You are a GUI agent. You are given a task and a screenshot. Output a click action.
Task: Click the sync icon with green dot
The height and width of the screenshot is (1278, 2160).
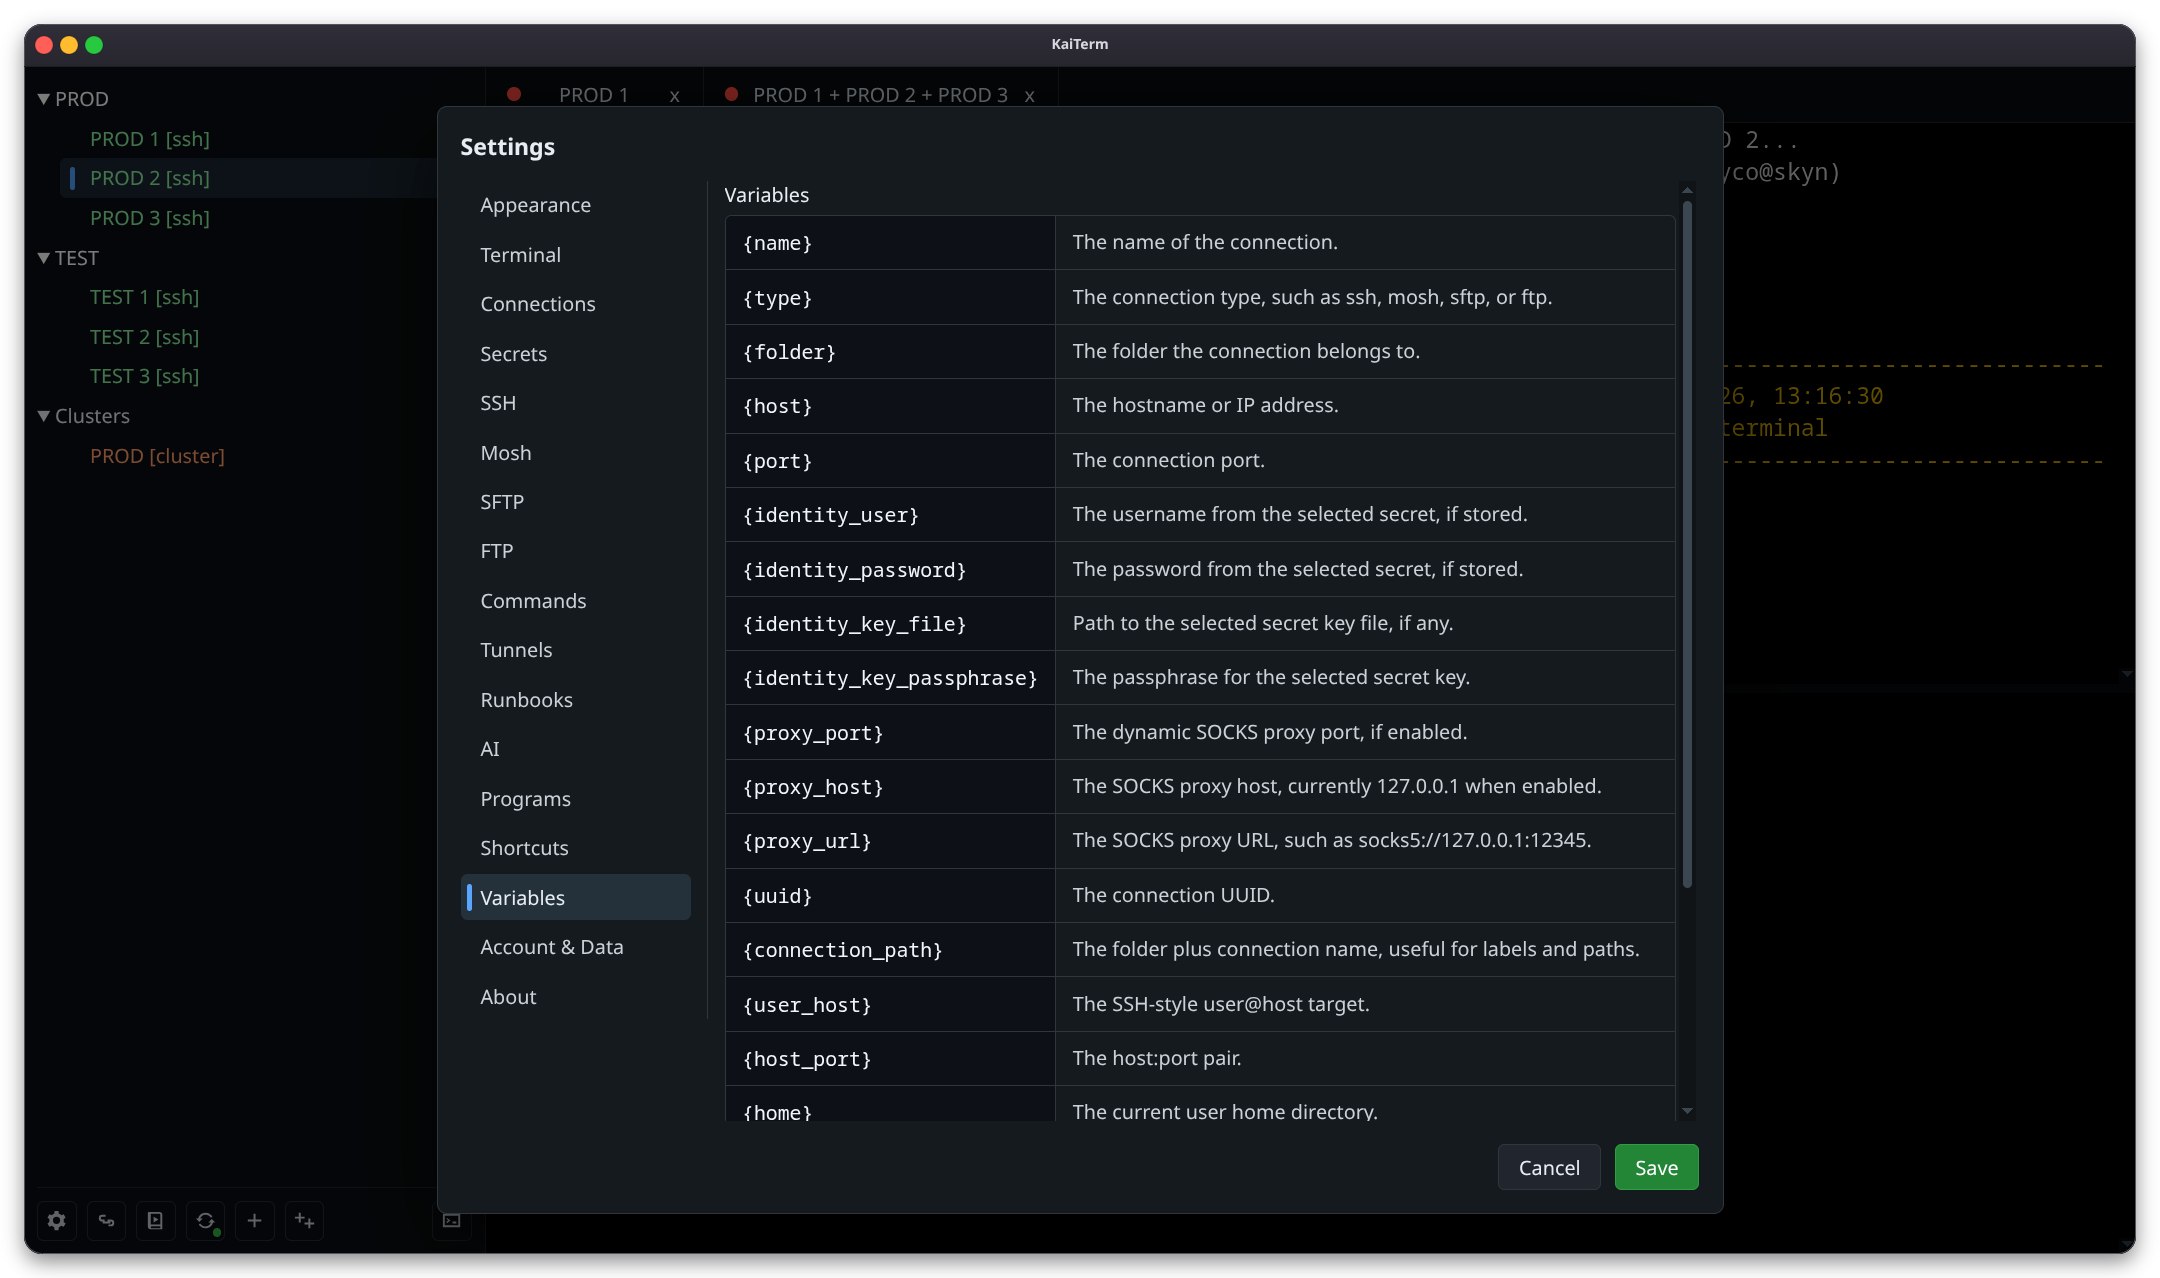205,1220
